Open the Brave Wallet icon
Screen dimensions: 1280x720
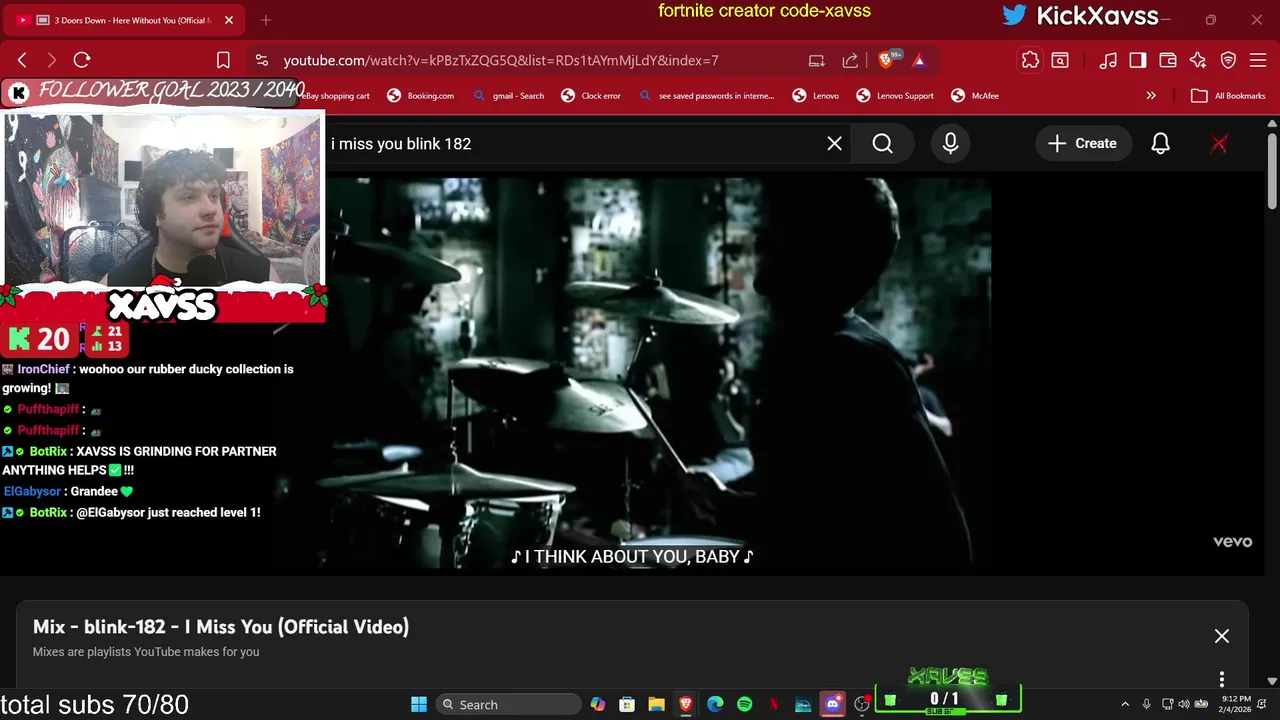pos(1167,60)
